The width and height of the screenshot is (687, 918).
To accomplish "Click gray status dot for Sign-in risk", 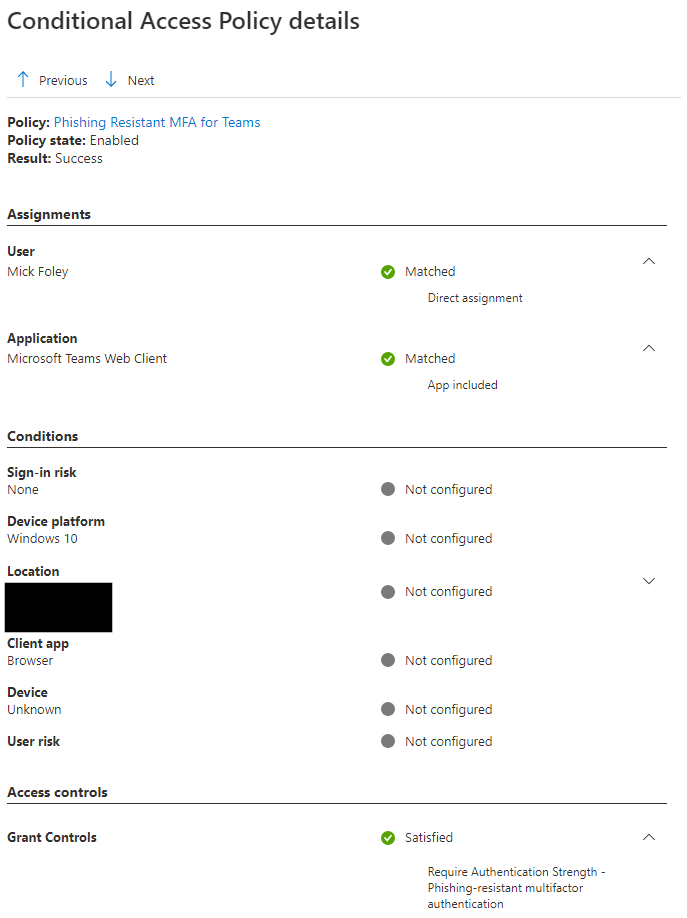I will coord(388,490).
